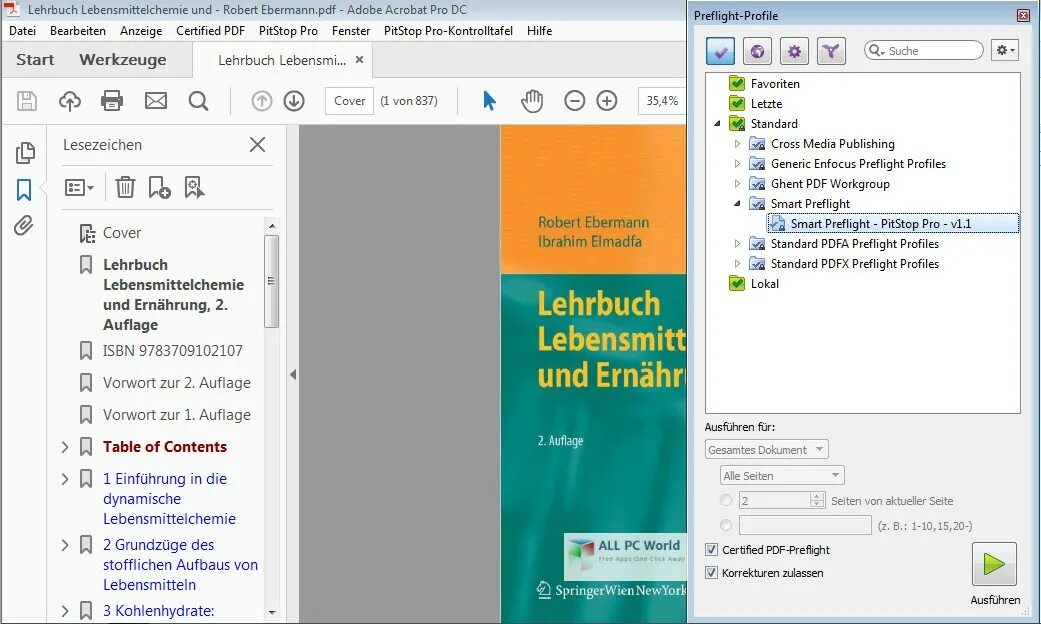Toggle Korrekturen zulassen checkbox

pos(712,572)
